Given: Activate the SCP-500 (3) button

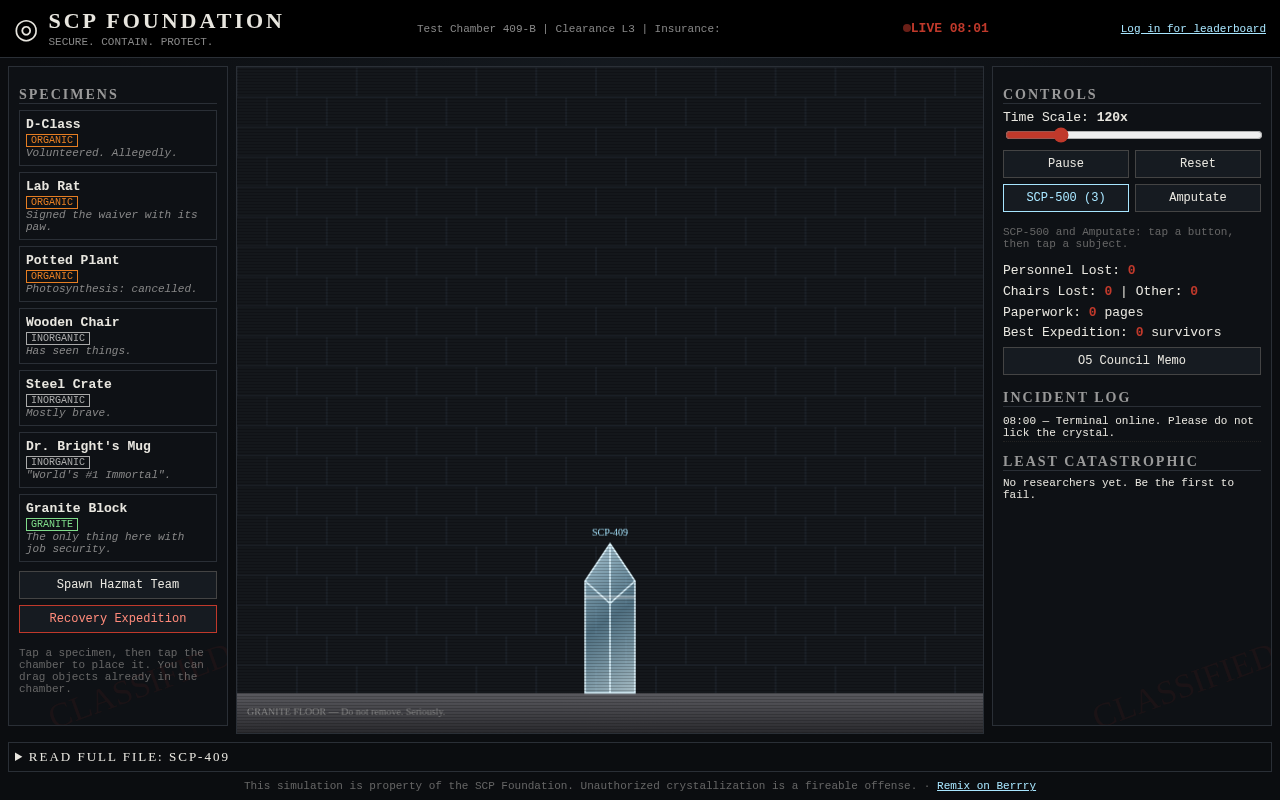Looking at the screenshot, I should [x=1066, y=198].
